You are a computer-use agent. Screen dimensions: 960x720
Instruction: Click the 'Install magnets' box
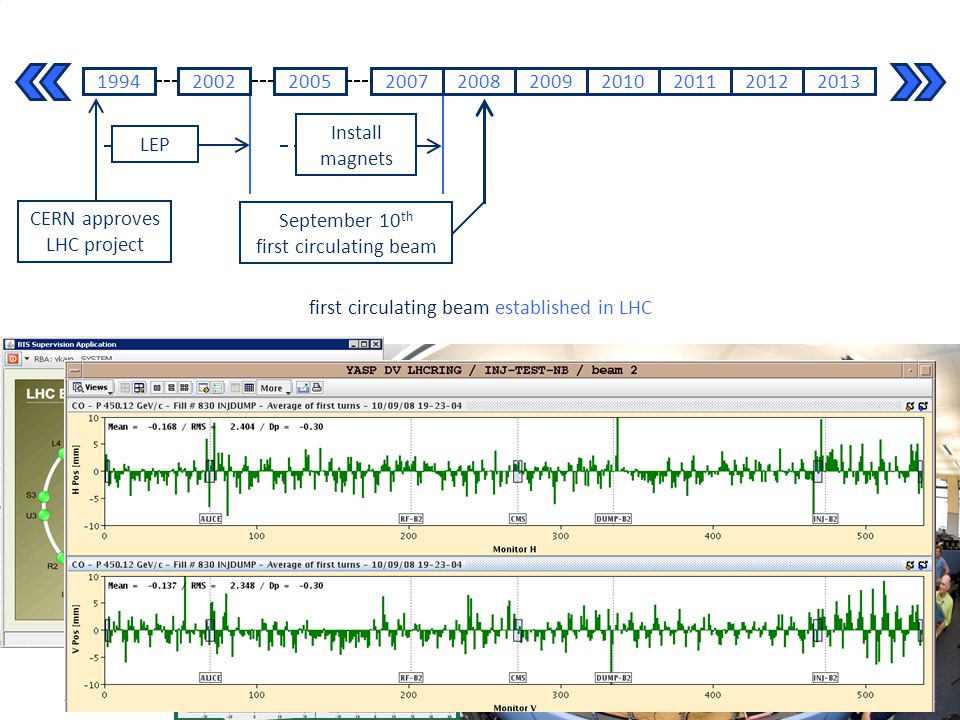(x=356, y=145)
